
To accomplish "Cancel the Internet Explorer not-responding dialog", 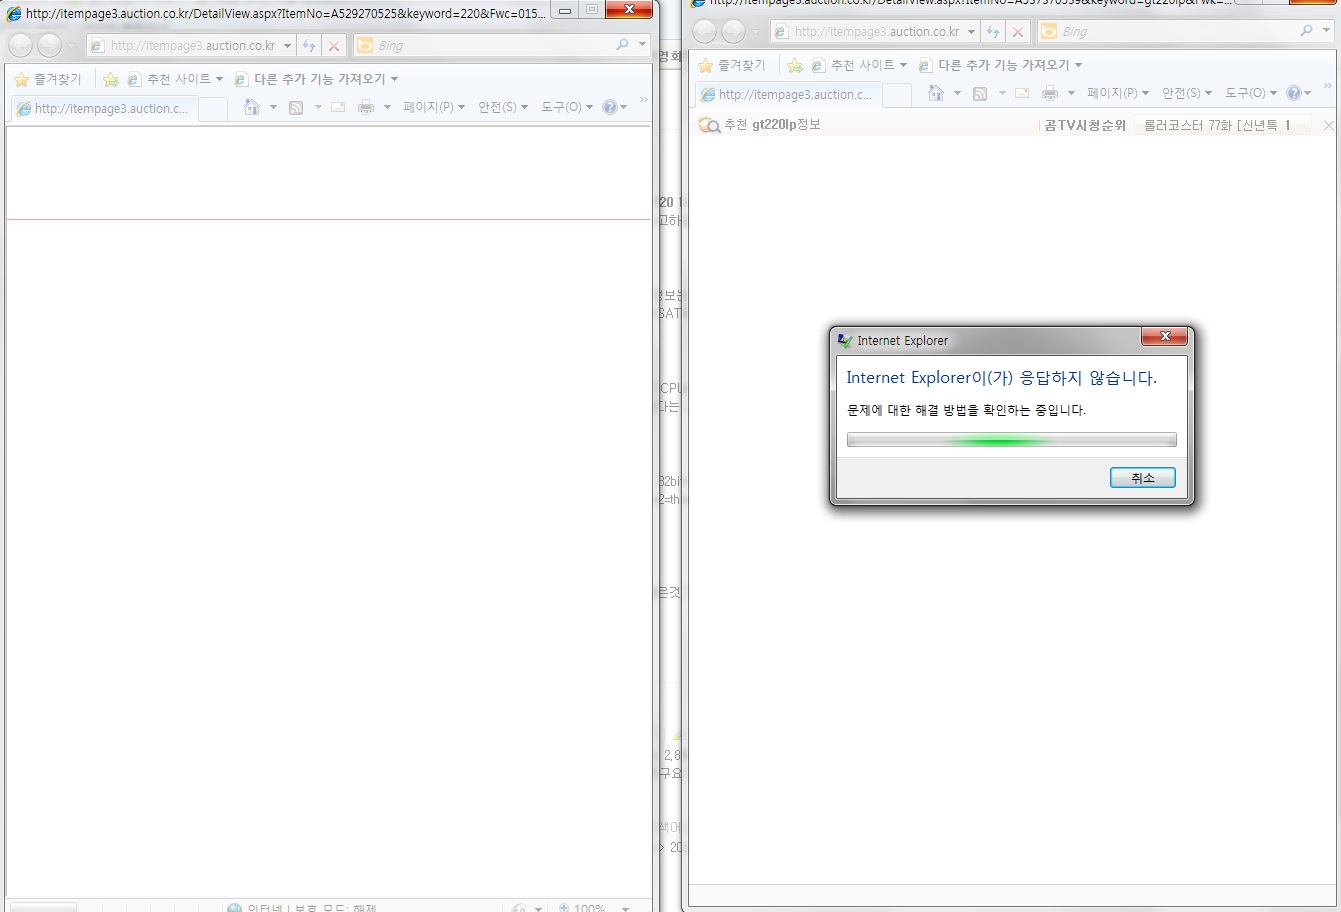I will coord(1142,478).
